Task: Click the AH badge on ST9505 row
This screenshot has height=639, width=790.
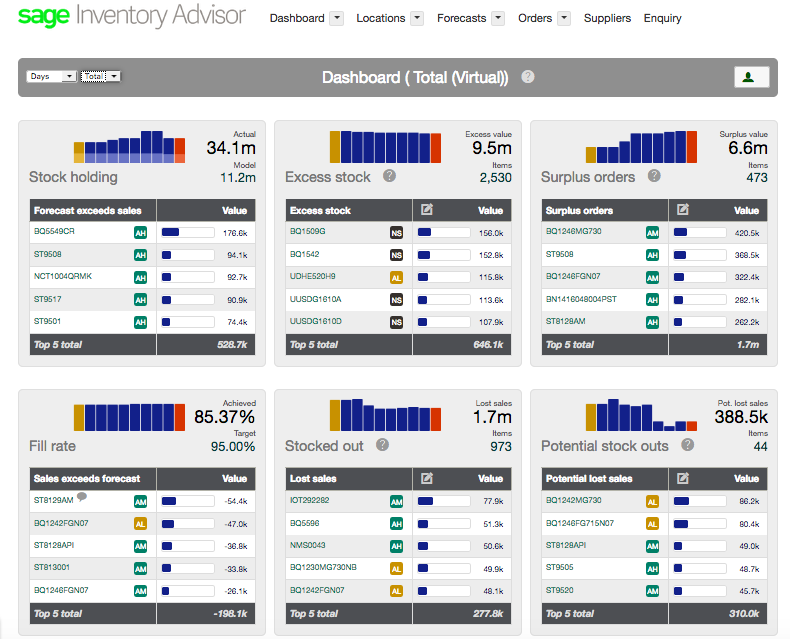Action: pos(652,569)
